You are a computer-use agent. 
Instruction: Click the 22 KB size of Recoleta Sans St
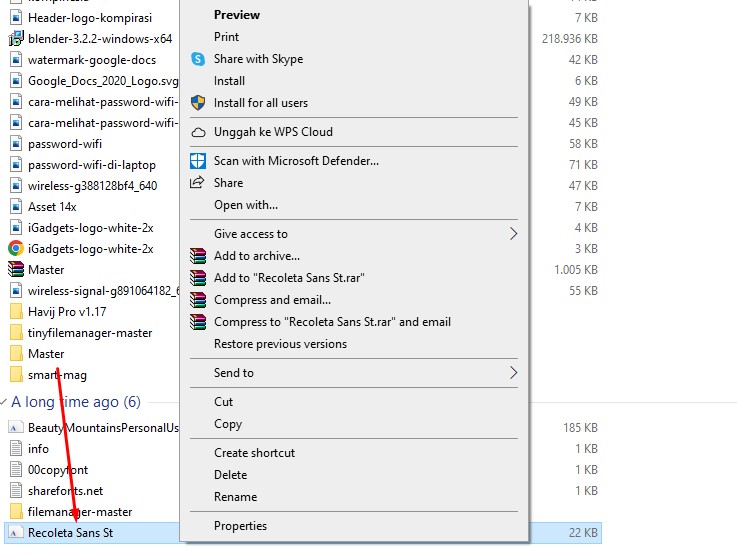[583, 533]
